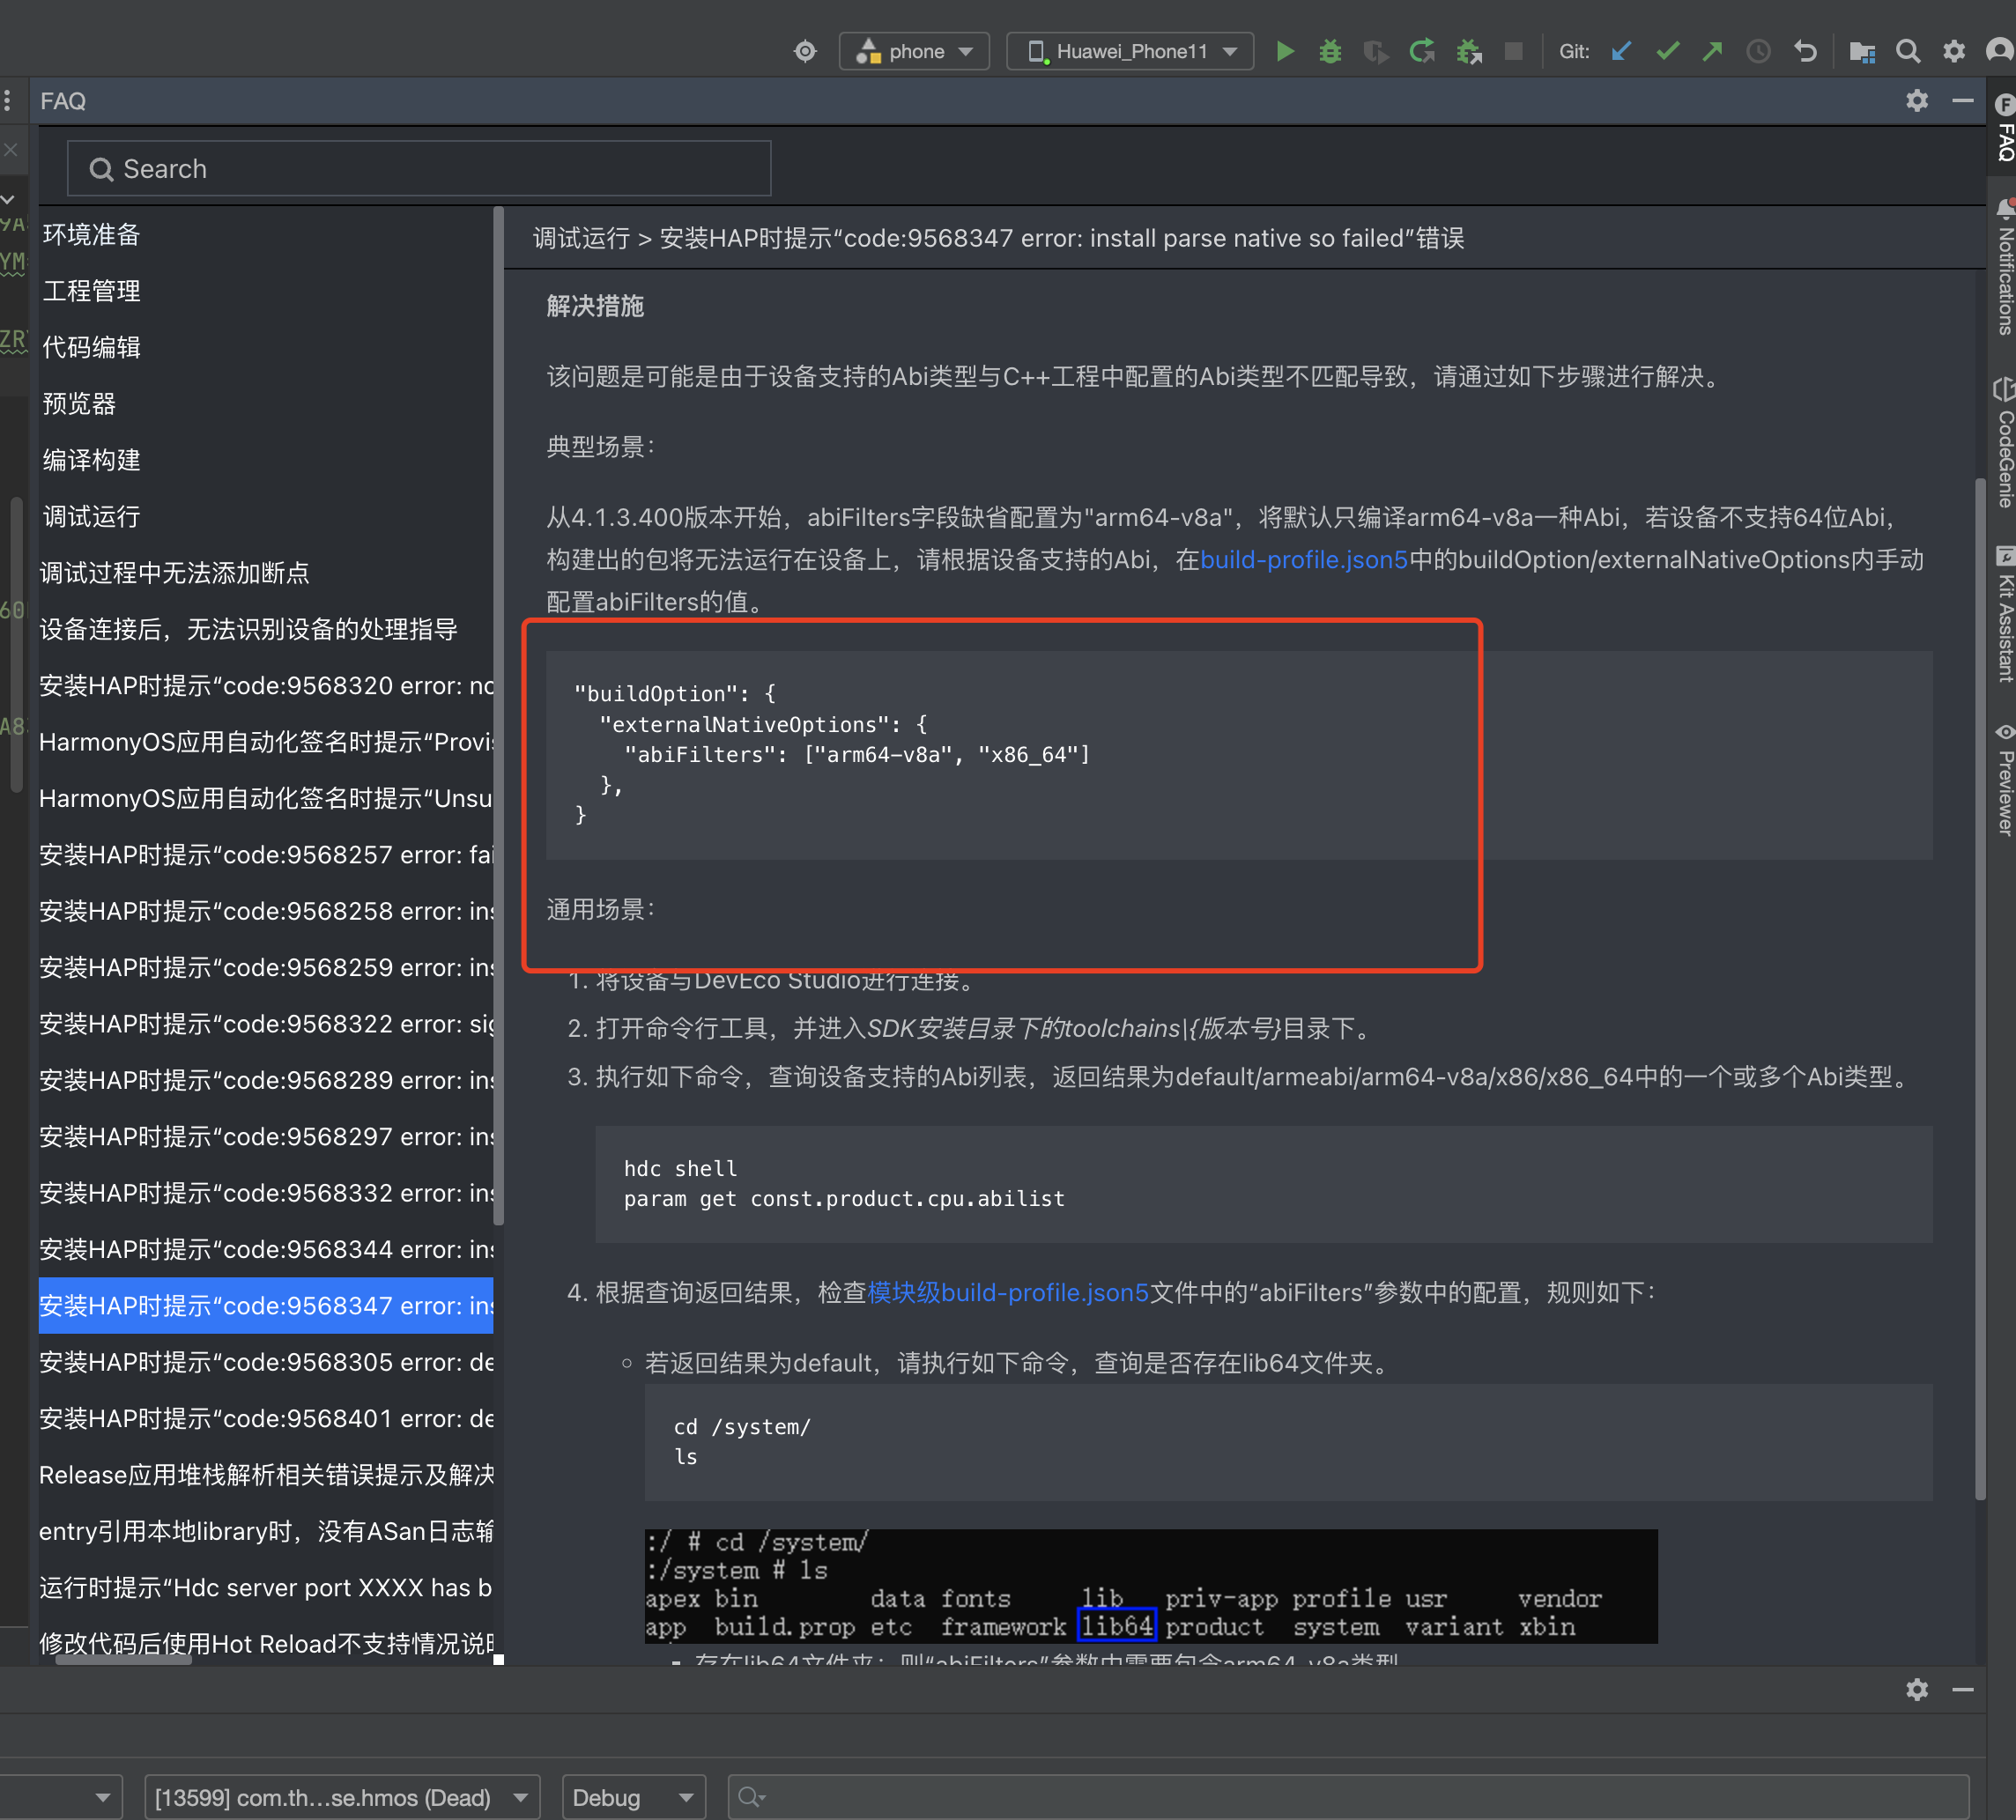Viewport: 2016px width, 1820px height.
Task: Open the Debug log level dropdown
Action: click(x=633, y=1798)
